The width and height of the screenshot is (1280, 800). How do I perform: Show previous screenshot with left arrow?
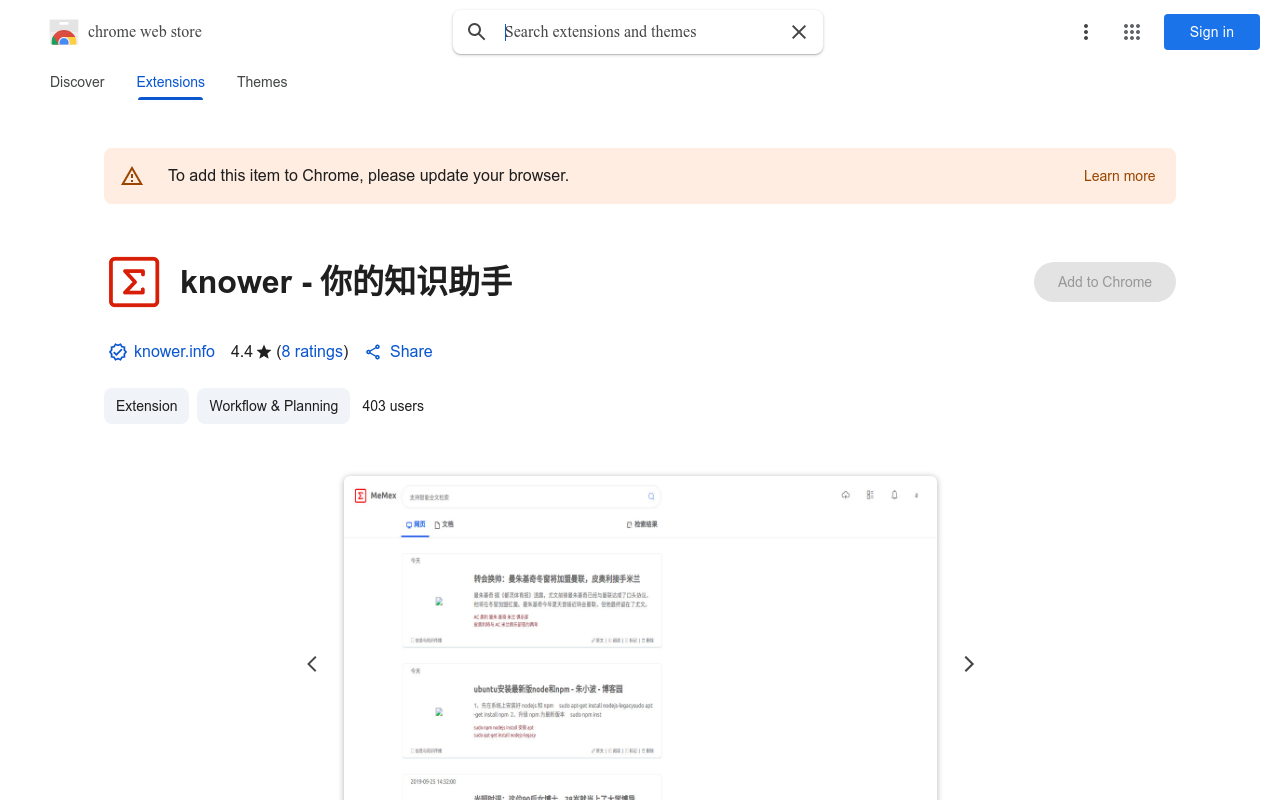(x=312, y=664)
